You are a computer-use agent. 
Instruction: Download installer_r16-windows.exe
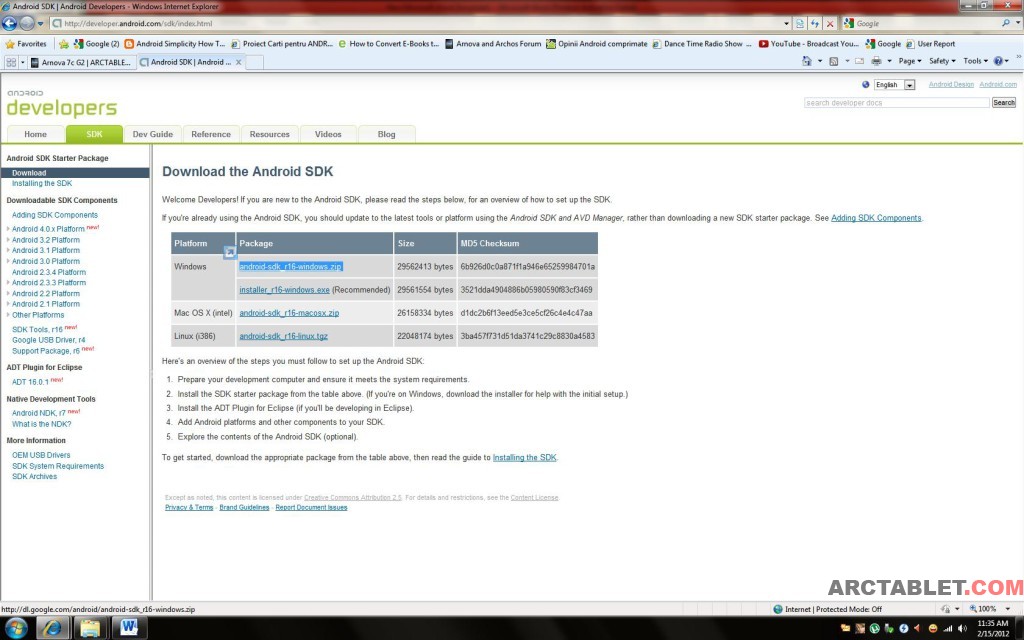coord(284,290)
